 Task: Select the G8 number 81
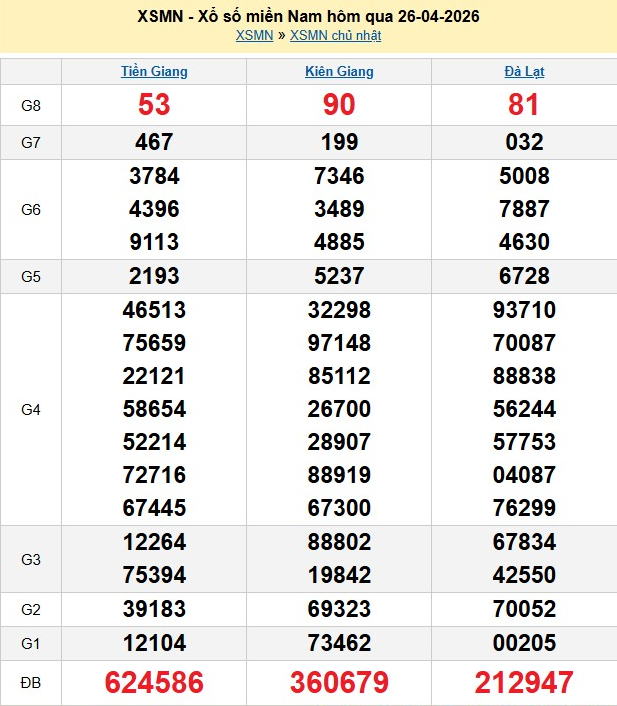[524, 105]
